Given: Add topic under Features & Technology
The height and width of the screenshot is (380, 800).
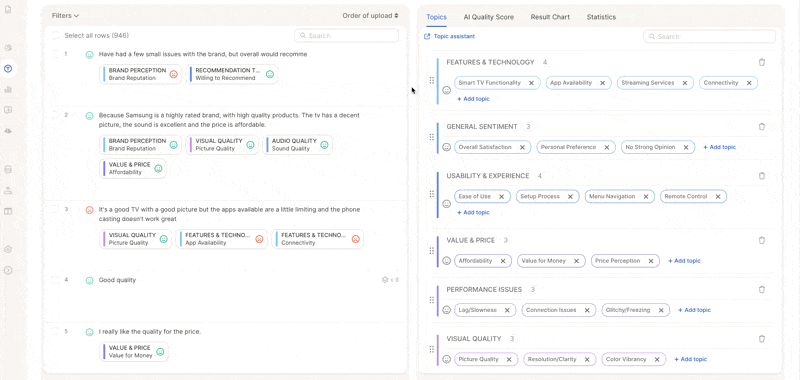Looking at the screenshot, I should pos(473,99).
